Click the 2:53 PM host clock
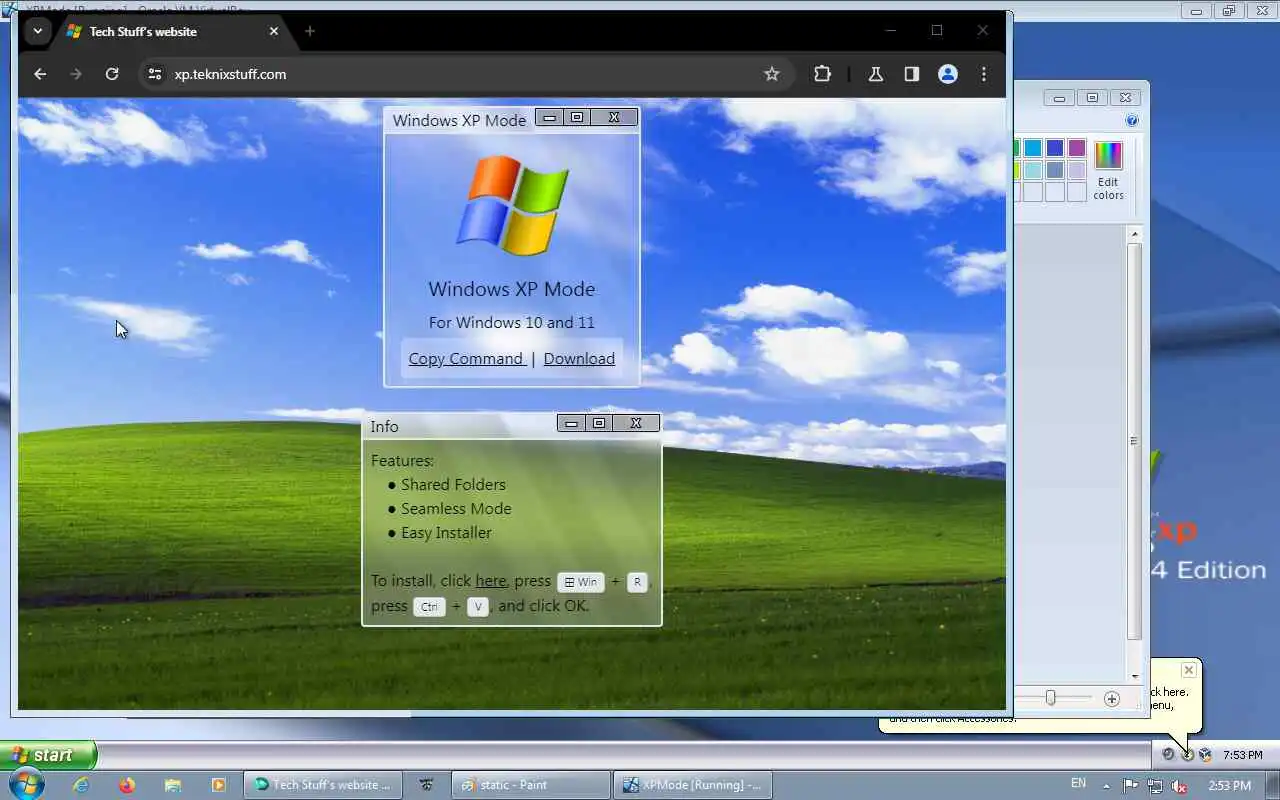The height and width of the screenshot is (800, 1280). (x=1229, y=785)
